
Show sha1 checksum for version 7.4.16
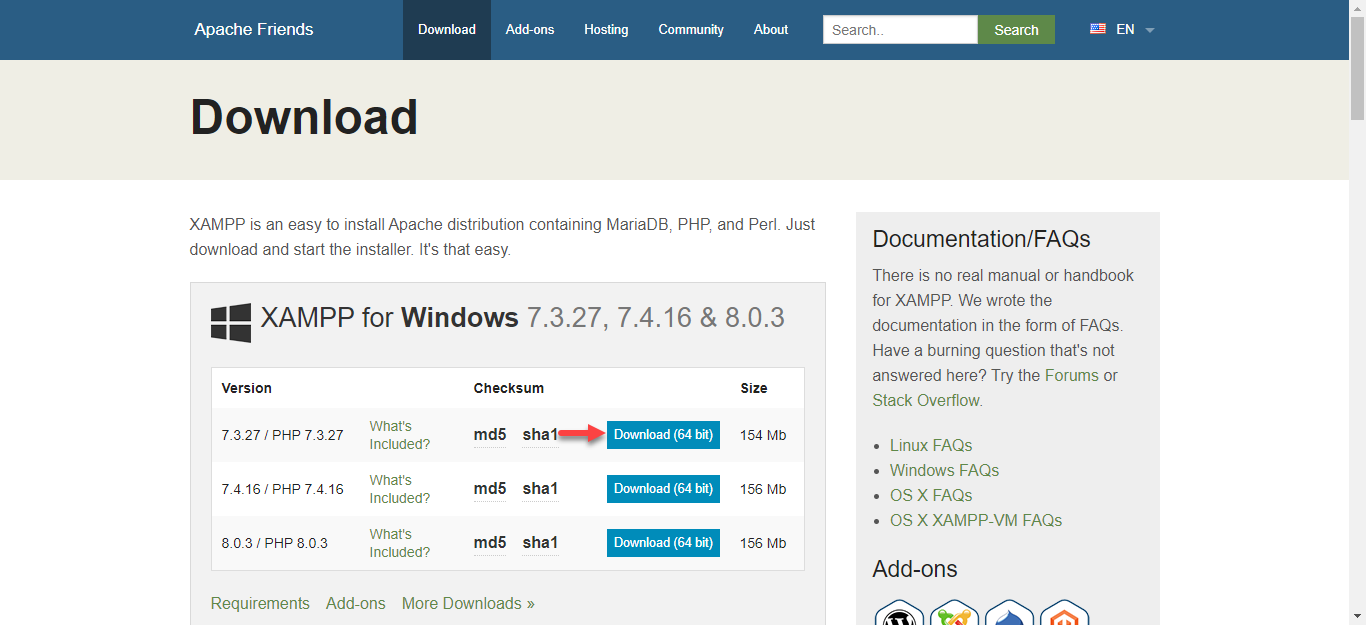click(540, 489)
